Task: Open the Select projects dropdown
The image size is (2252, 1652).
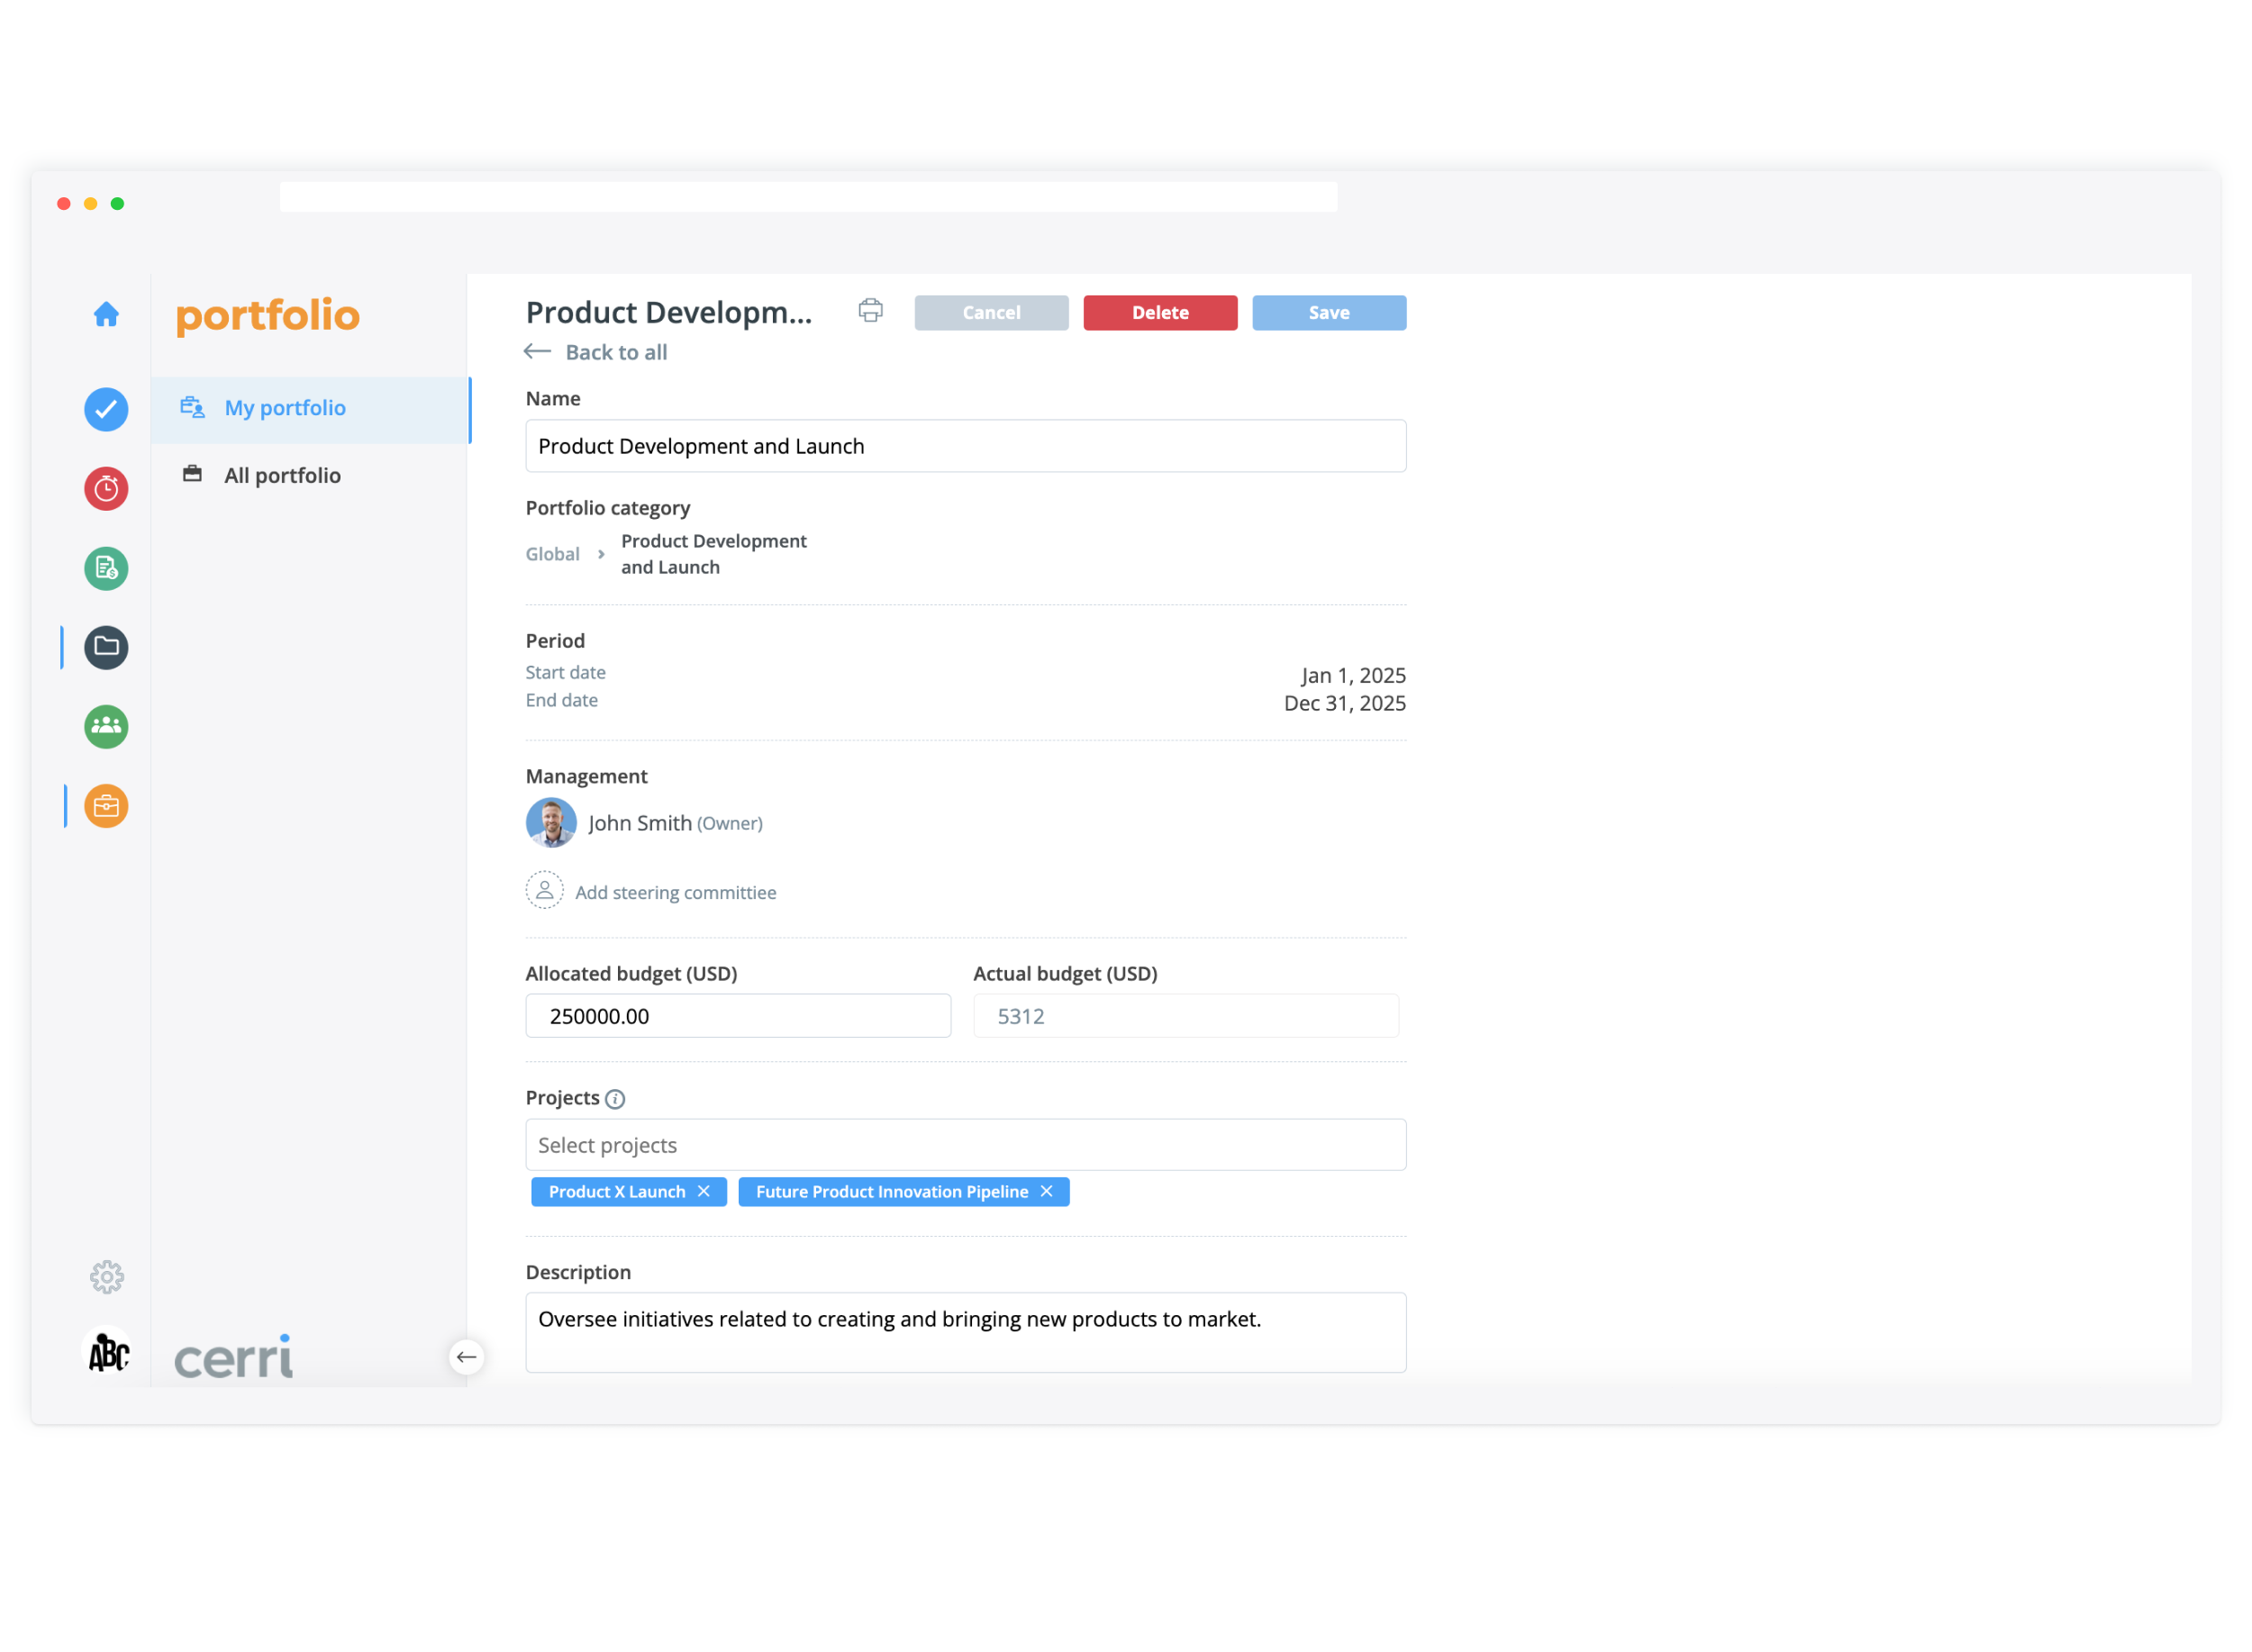Action: click(965, 1145)
